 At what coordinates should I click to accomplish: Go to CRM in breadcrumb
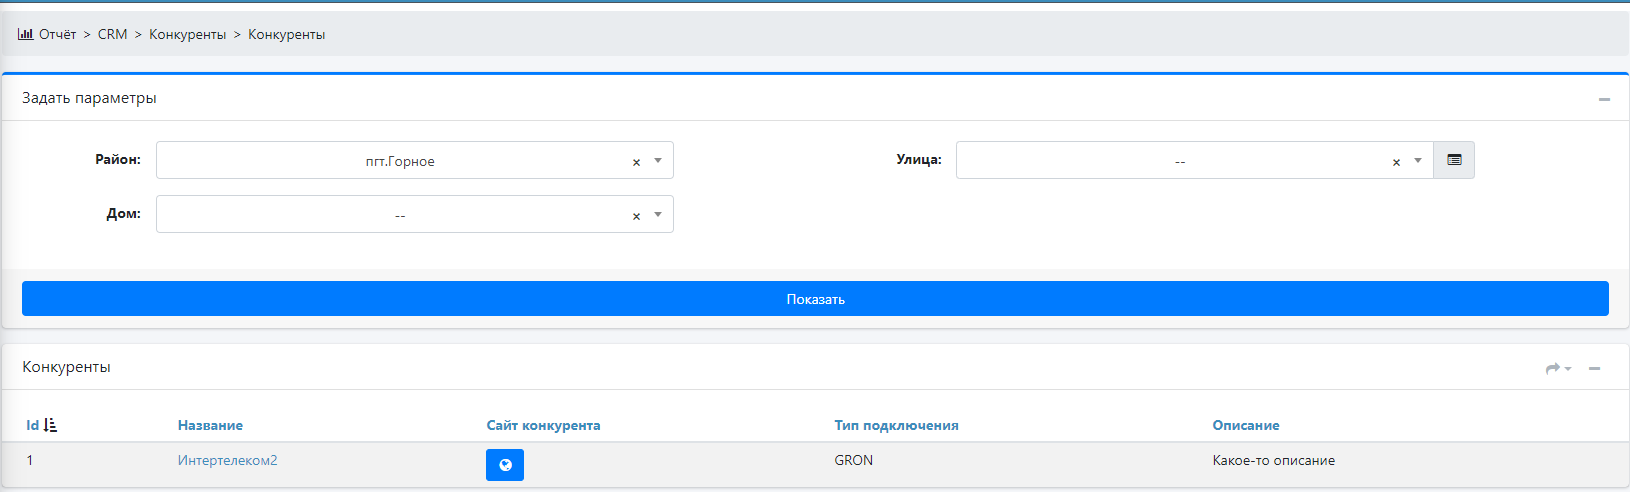click(x=112, y=34)
